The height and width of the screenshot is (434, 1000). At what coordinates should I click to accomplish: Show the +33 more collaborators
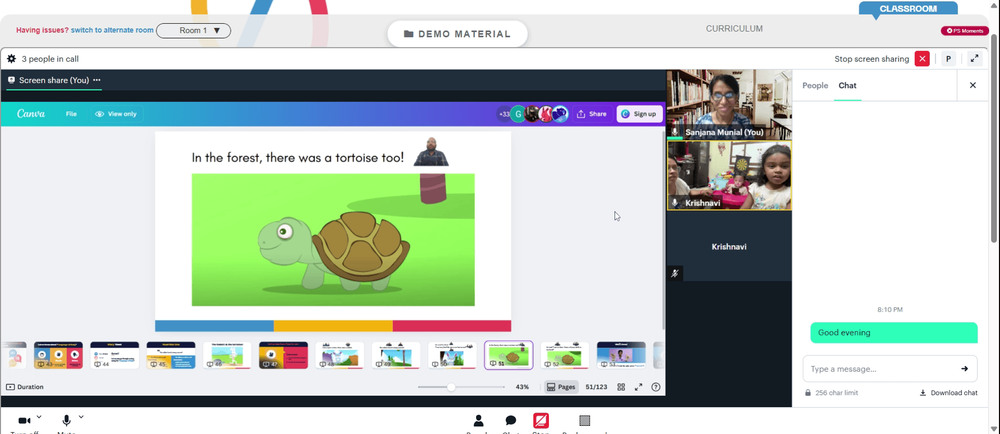tap(504, 114)
